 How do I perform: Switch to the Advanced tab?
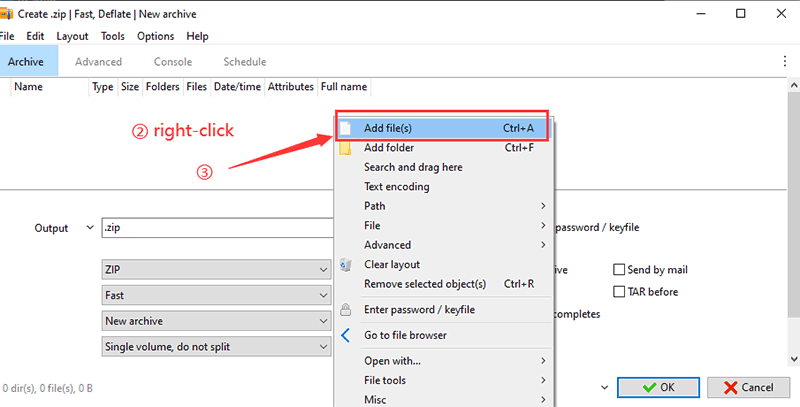pos(98,62)
